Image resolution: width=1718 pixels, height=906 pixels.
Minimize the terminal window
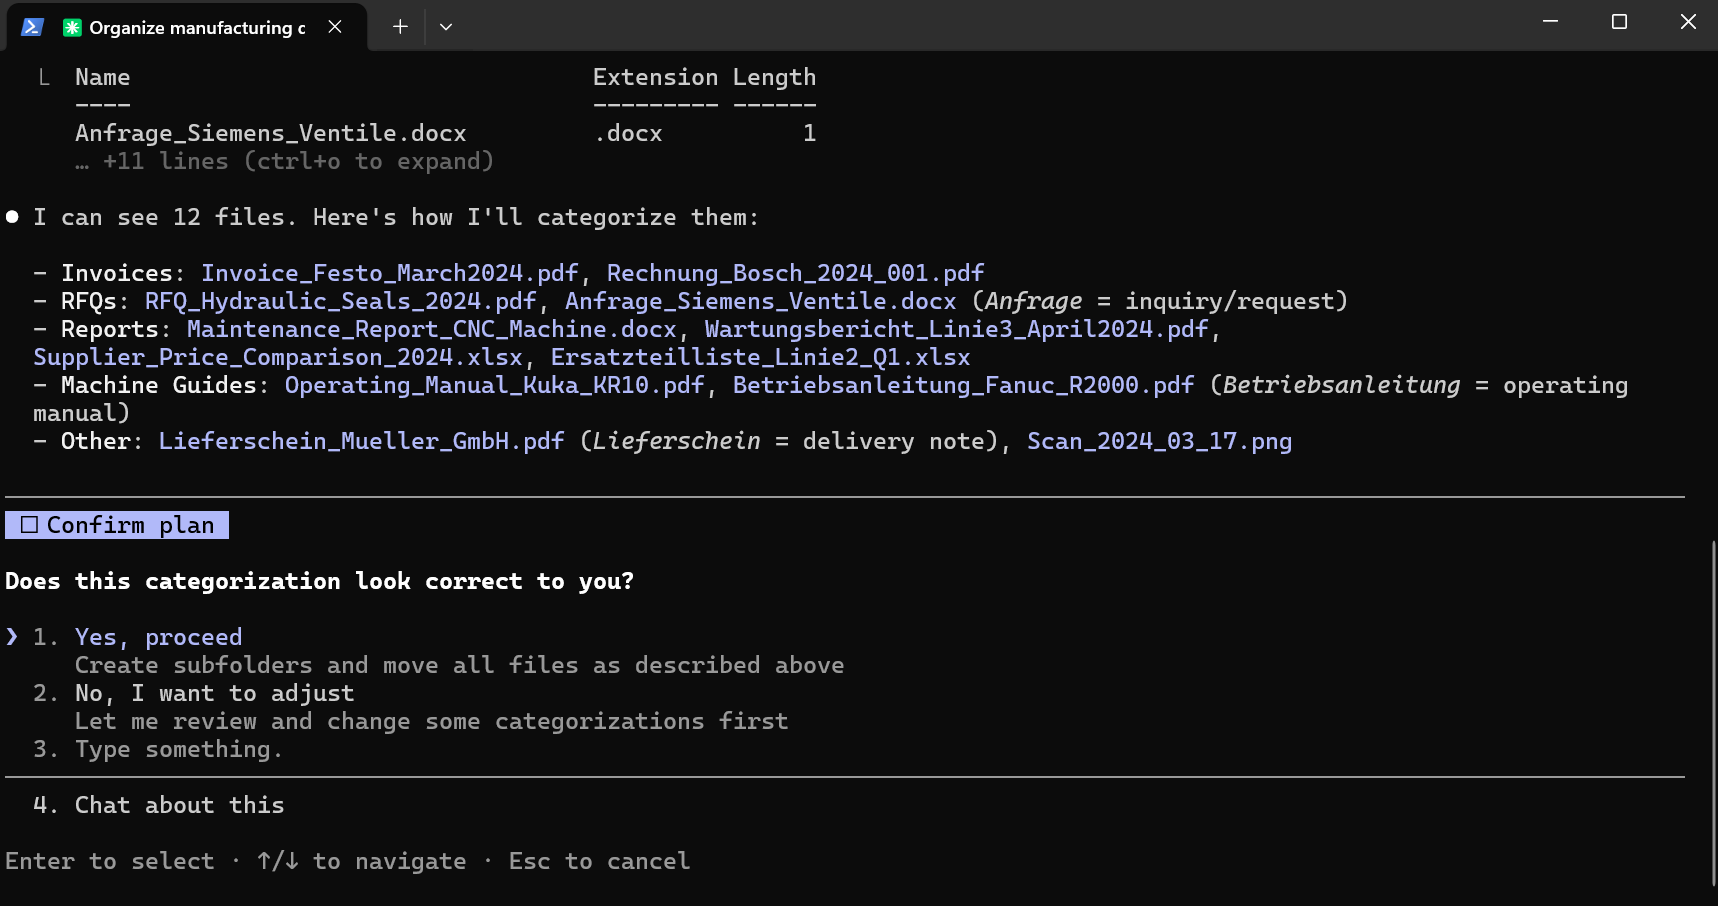pos(1550,22)
